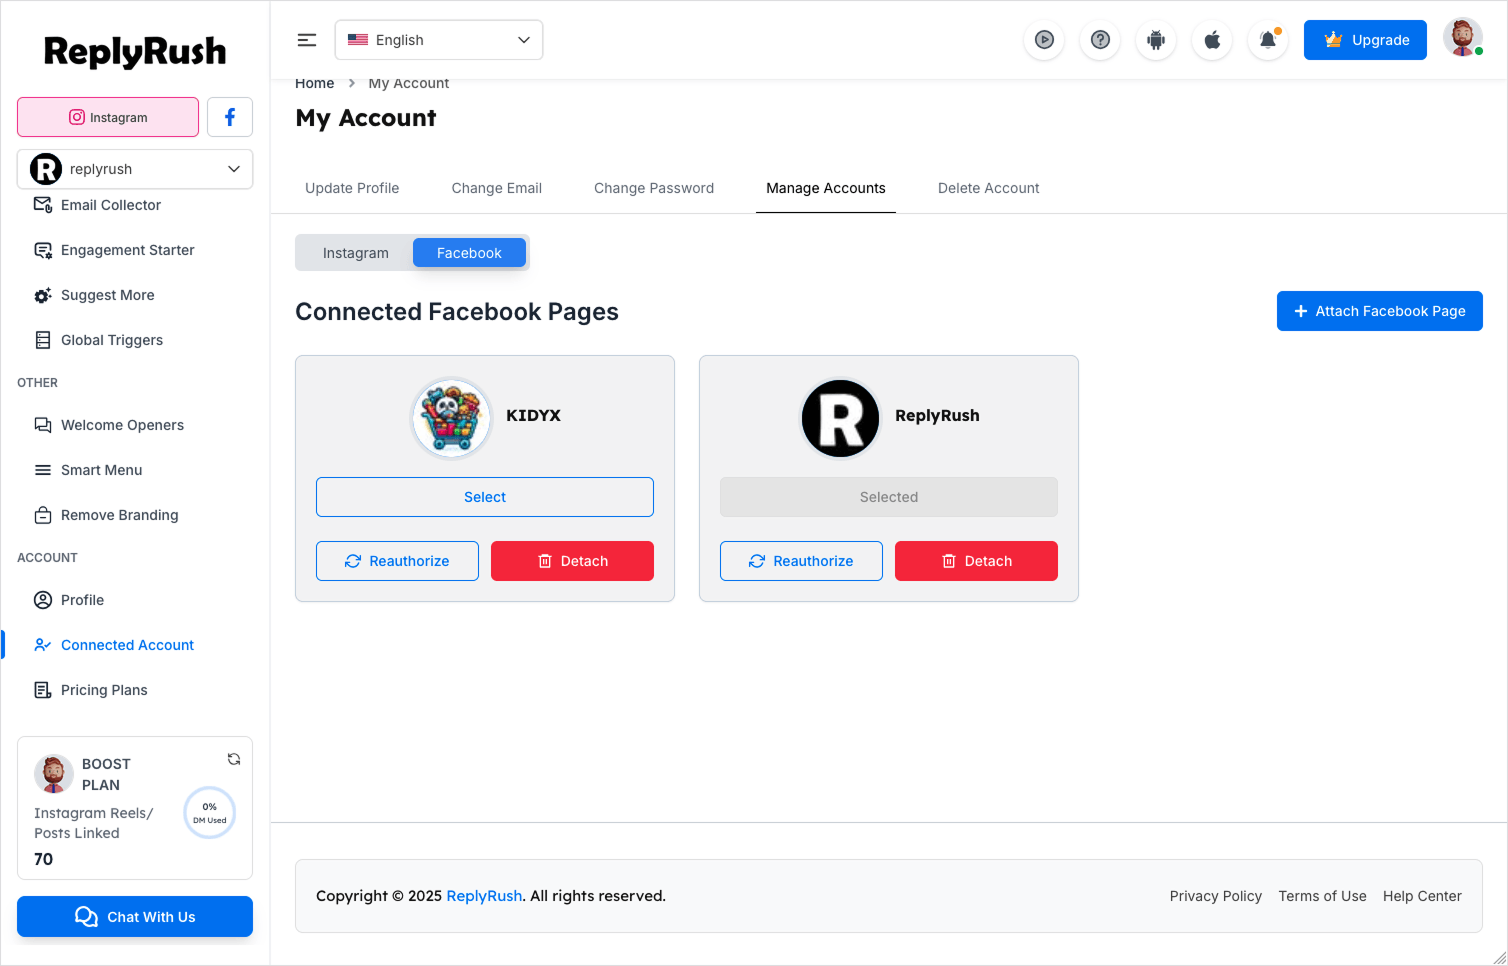This screenshot has height=966, width=1508.
Task: Select the KIDYX page
Action: click(485, 497)
